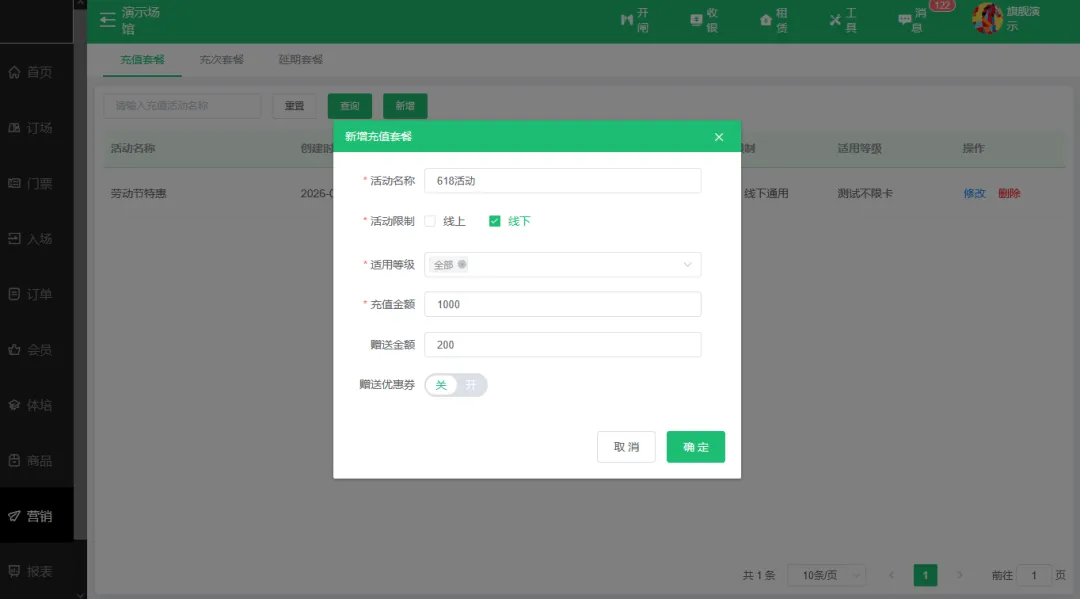Click the 取消 cancel button
The height and width of the screenshot is (599, 1080).
(x=626, y=447)
